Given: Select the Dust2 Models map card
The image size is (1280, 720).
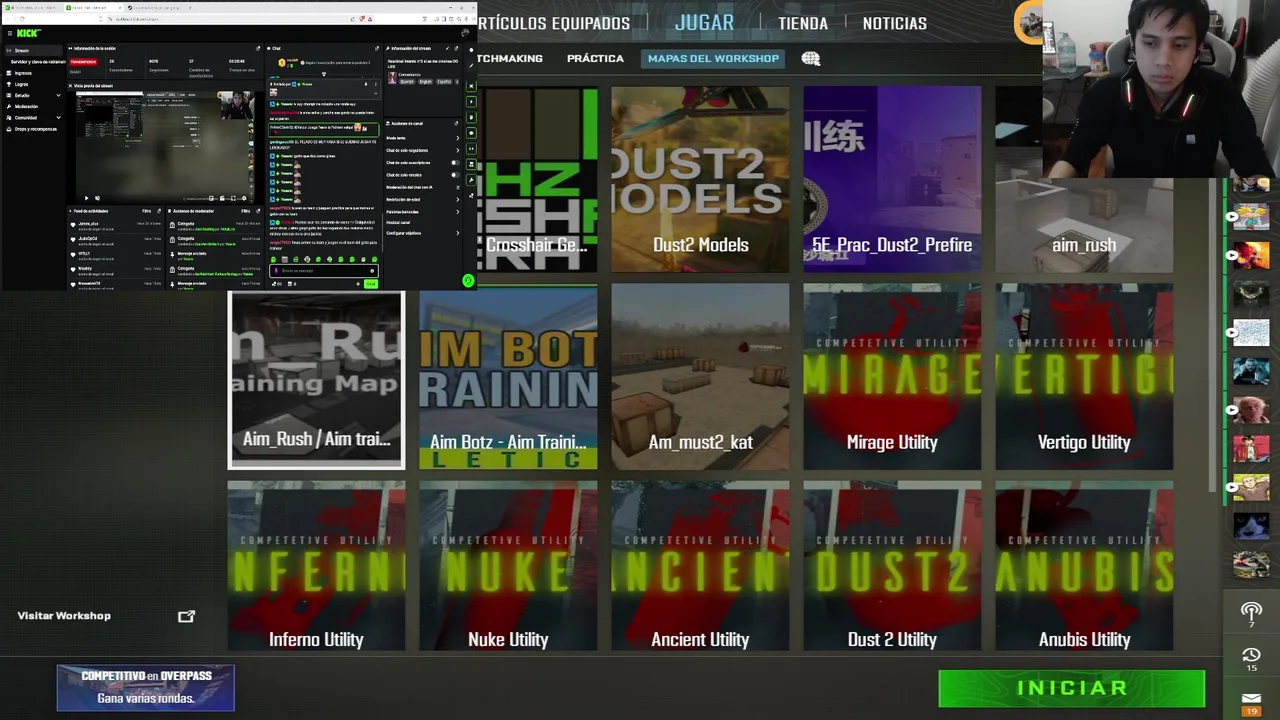Looking at the screenshot, I should (x=700, y=179).
